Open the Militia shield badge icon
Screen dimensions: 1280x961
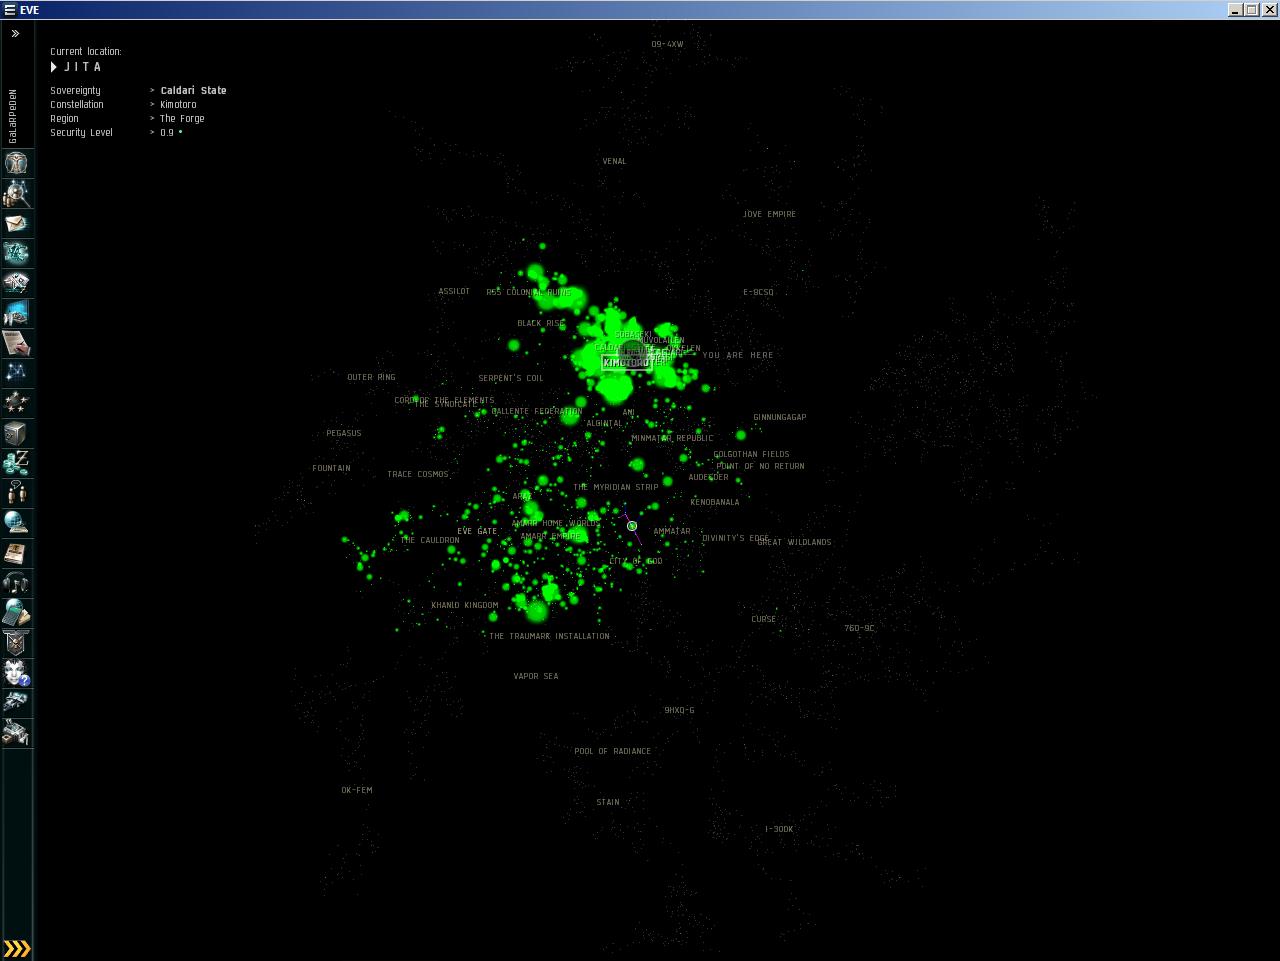pos(16,643)
